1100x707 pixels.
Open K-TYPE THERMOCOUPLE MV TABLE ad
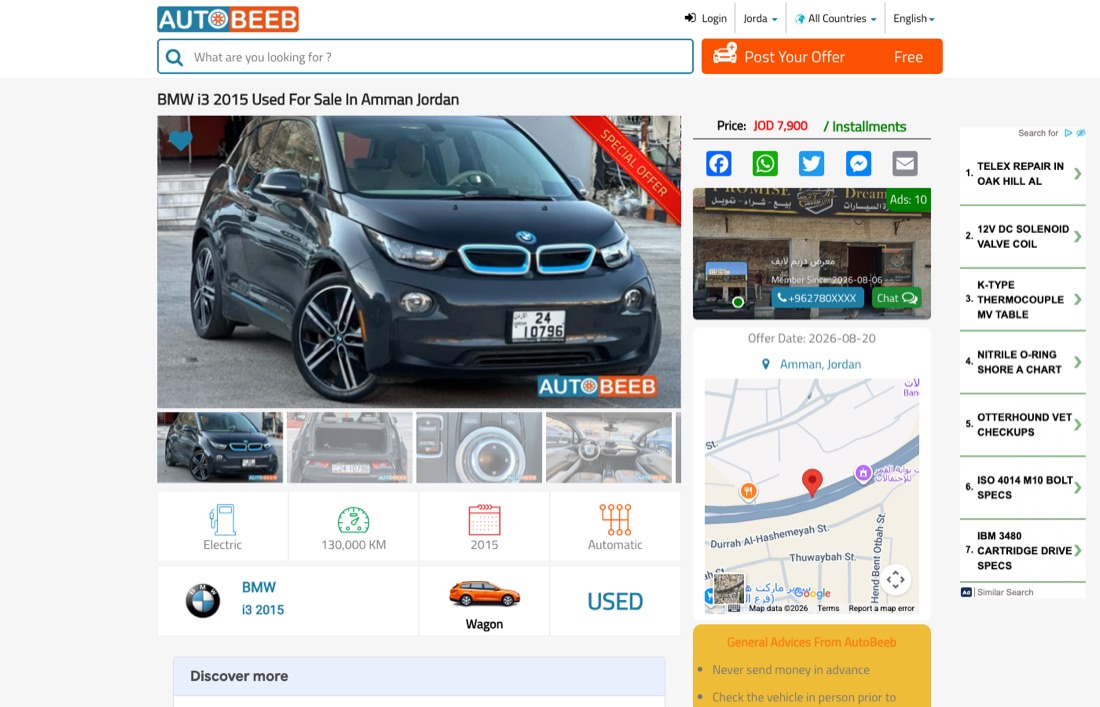click(1022, 299)
